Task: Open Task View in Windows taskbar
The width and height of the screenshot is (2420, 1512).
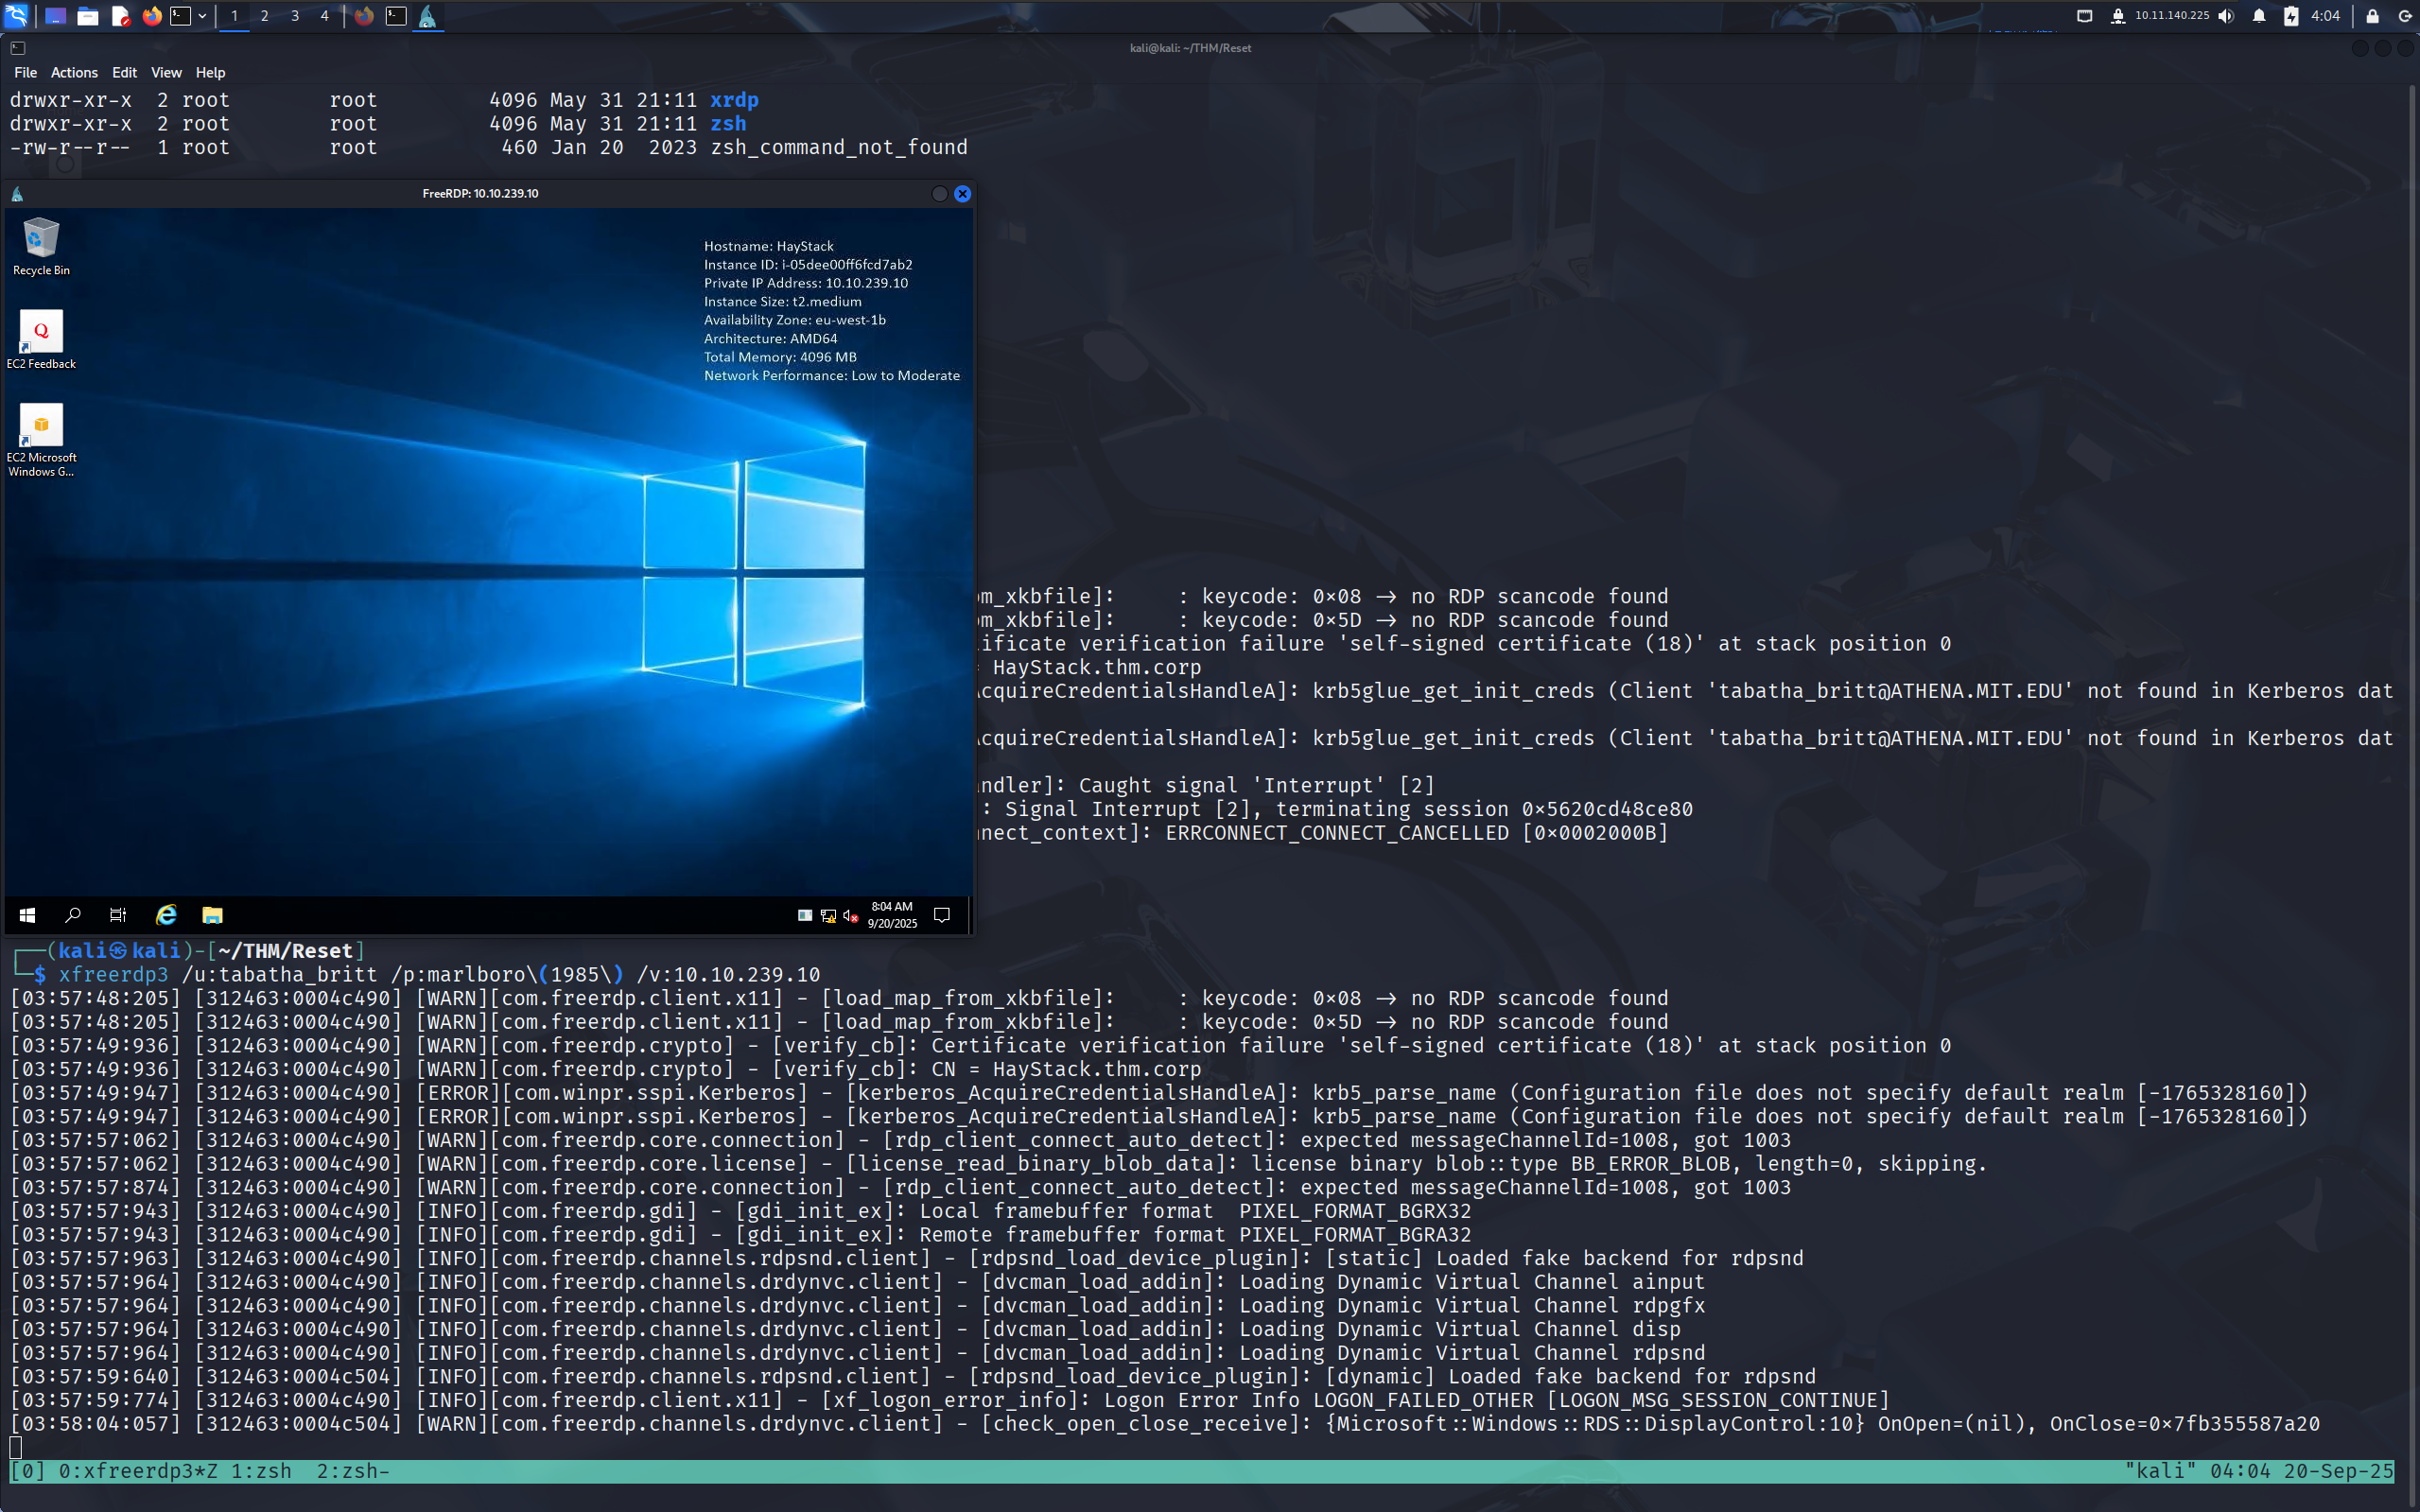Action: click(x=118, y=915)
